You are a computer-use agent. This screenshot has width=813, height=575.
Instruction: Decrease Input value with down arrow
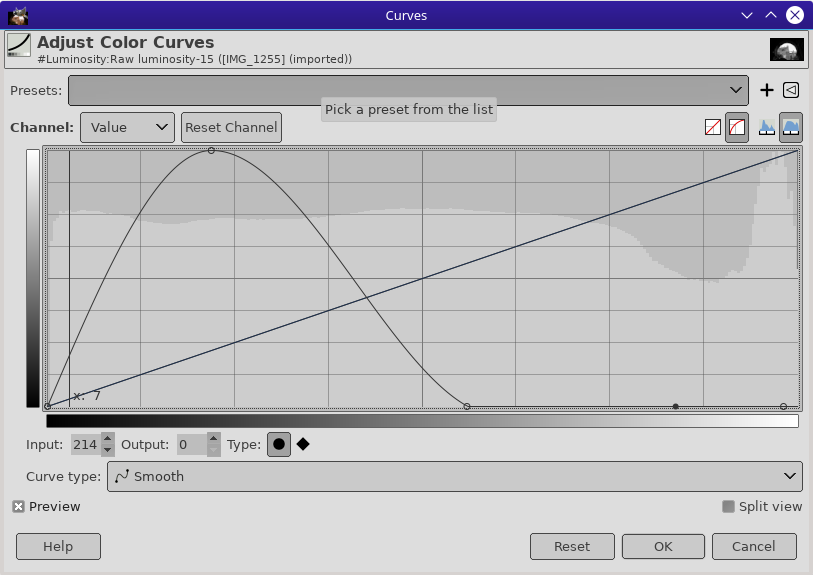107,450
